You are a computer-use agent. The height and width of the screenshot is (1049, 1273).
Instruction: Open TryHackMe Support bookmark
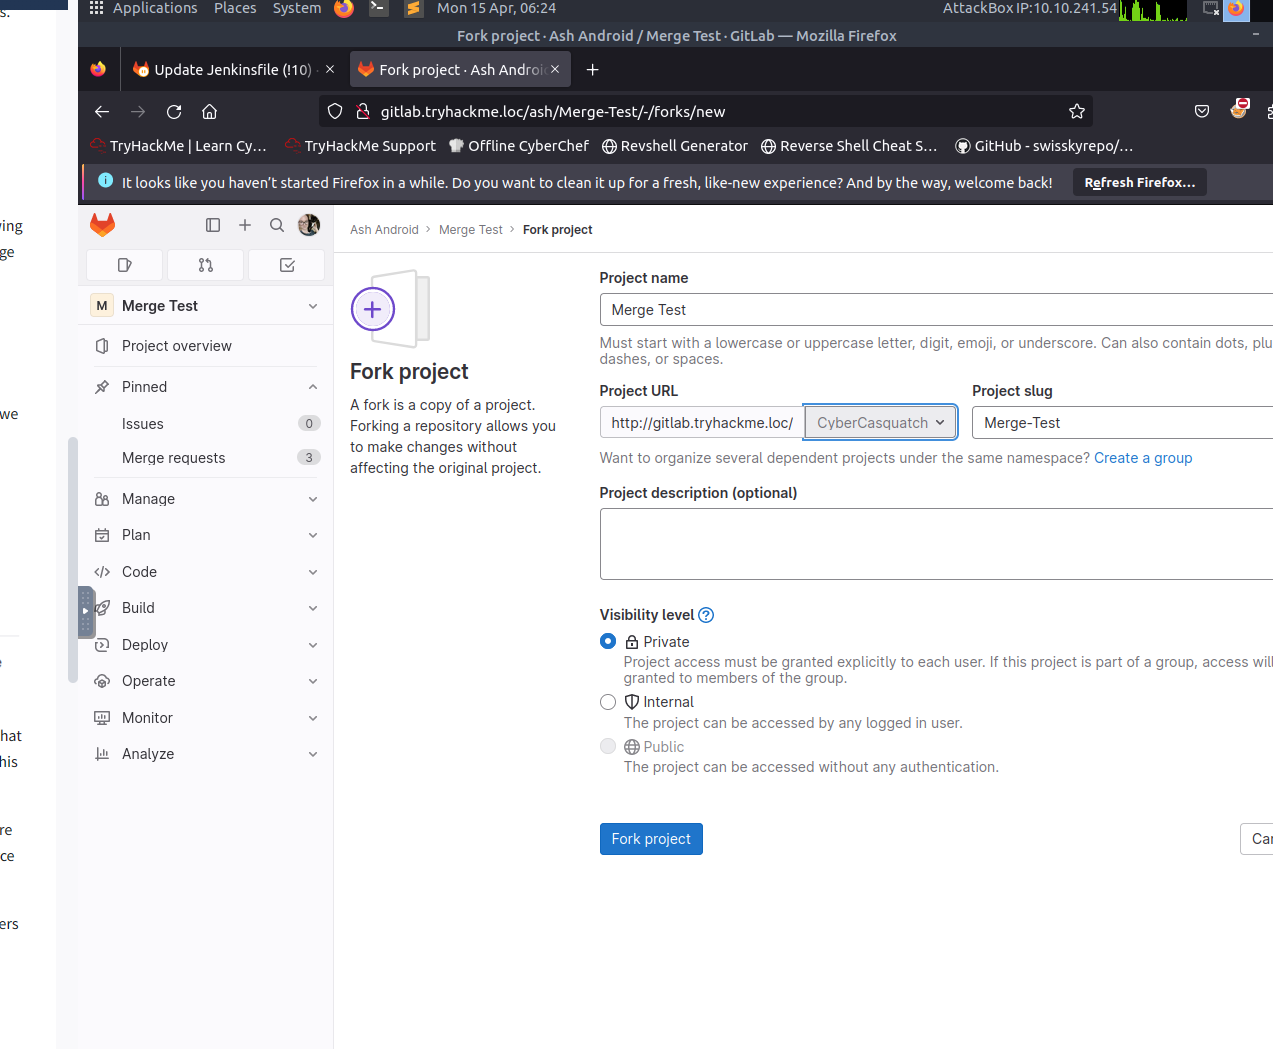coord(361,146)
